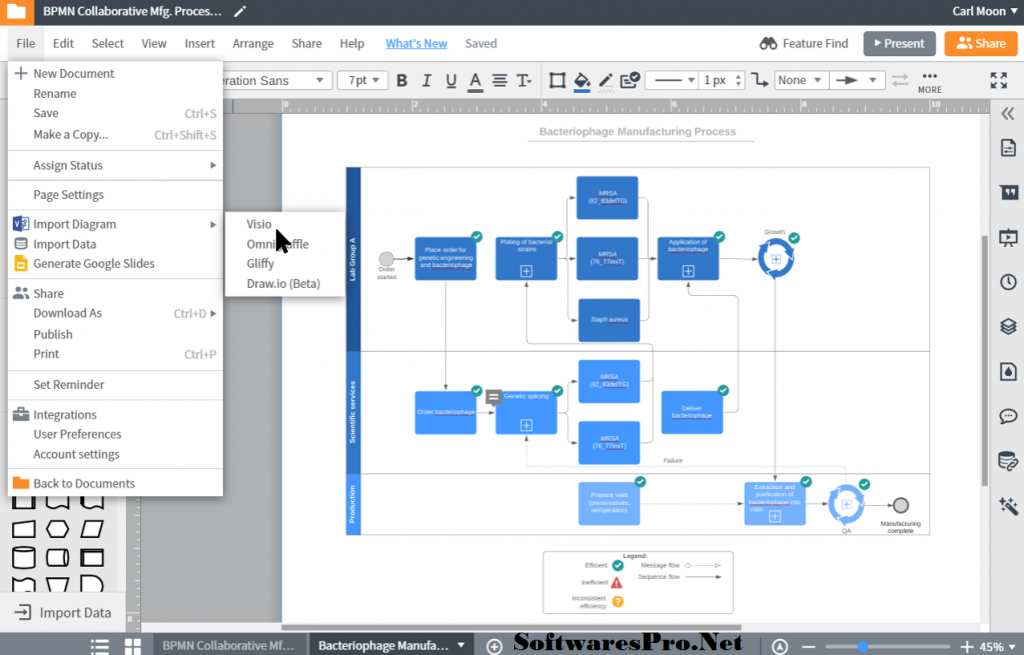
Task: Open the revision history clock icon
Action: [x=1008, y=282]
